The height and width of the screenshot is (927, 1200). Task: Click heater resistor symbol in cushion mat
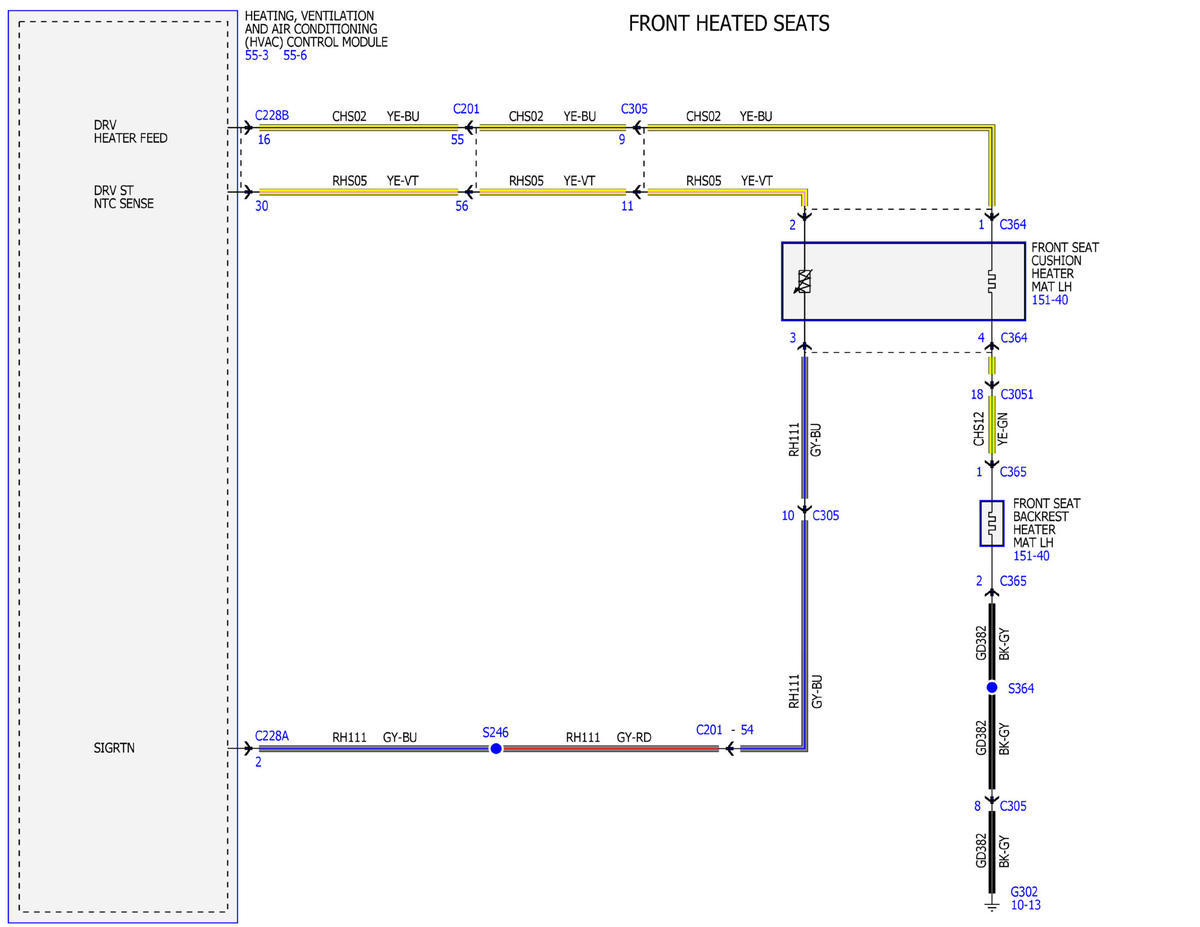click(992, 282)
